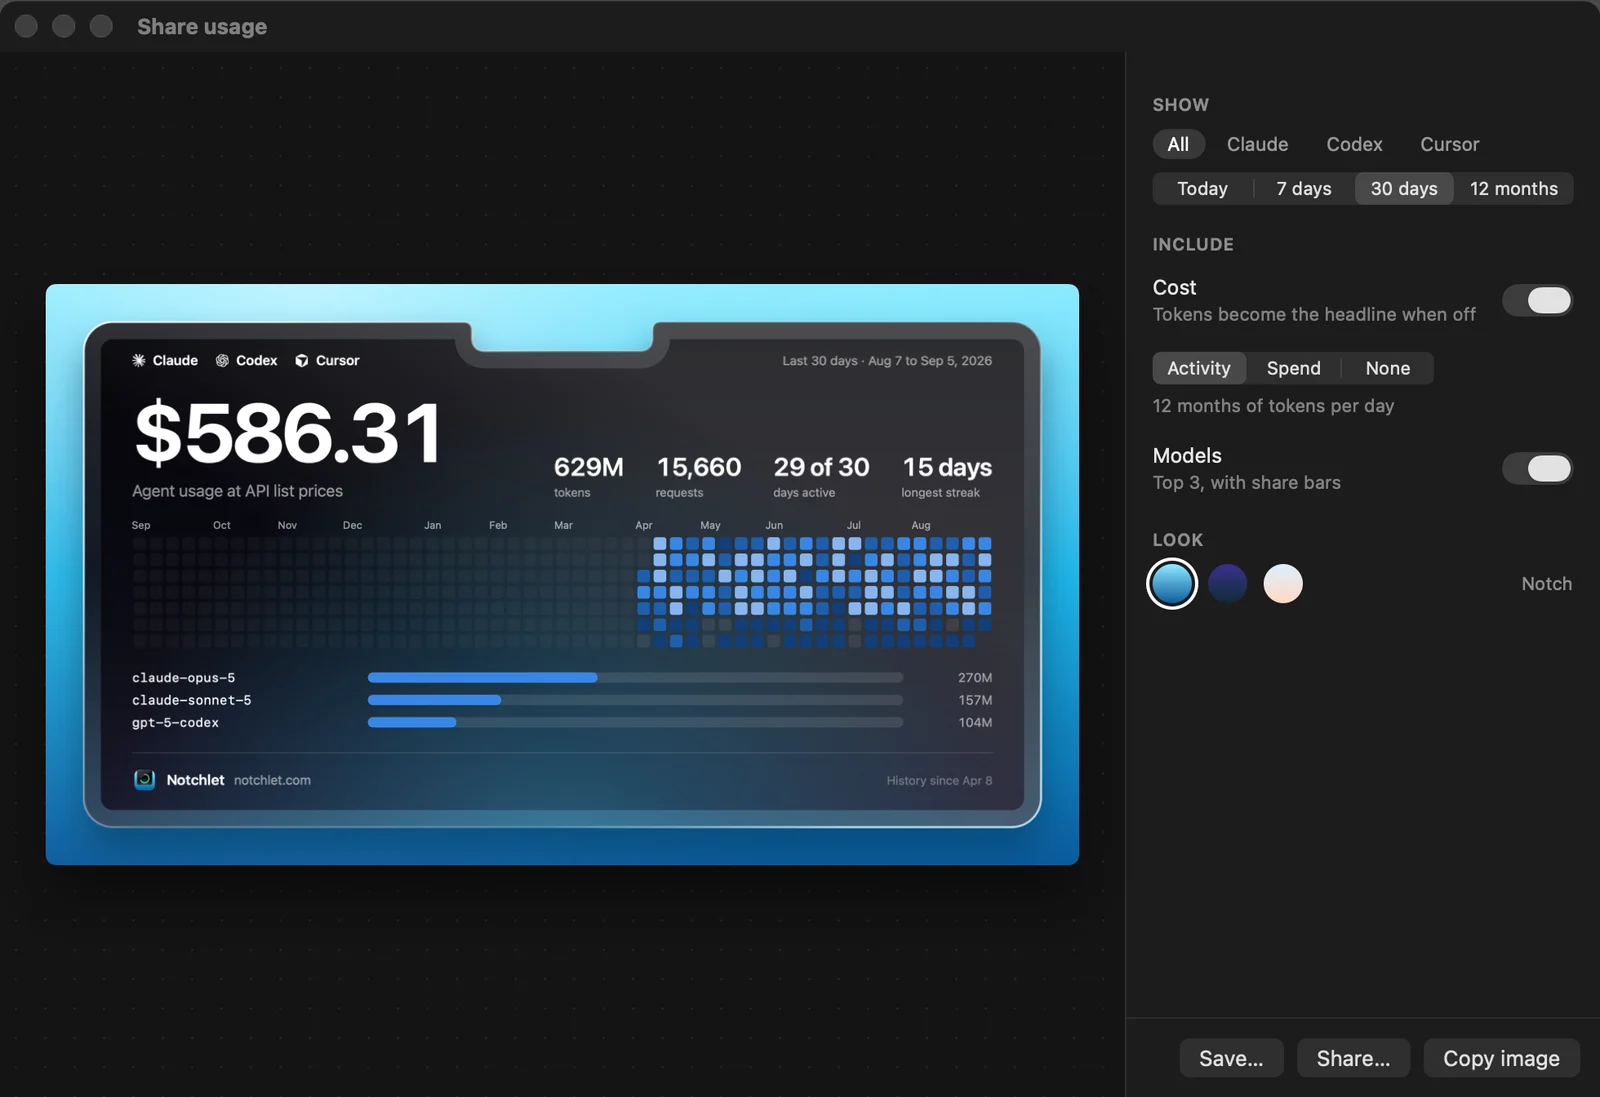
Task: Click the claude-opus-5 model name
Action: 183,678
